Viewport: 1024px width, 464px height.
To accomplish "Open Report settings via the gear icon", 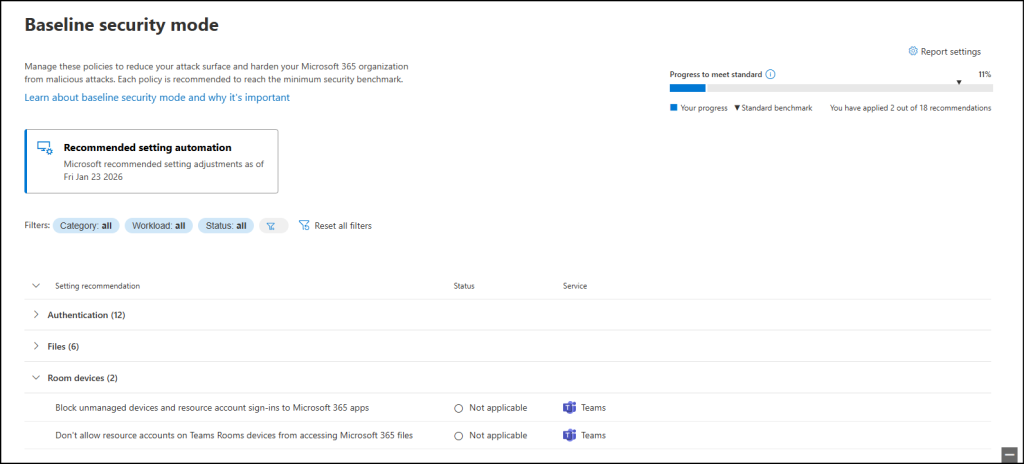I will (x=913, y=52).
